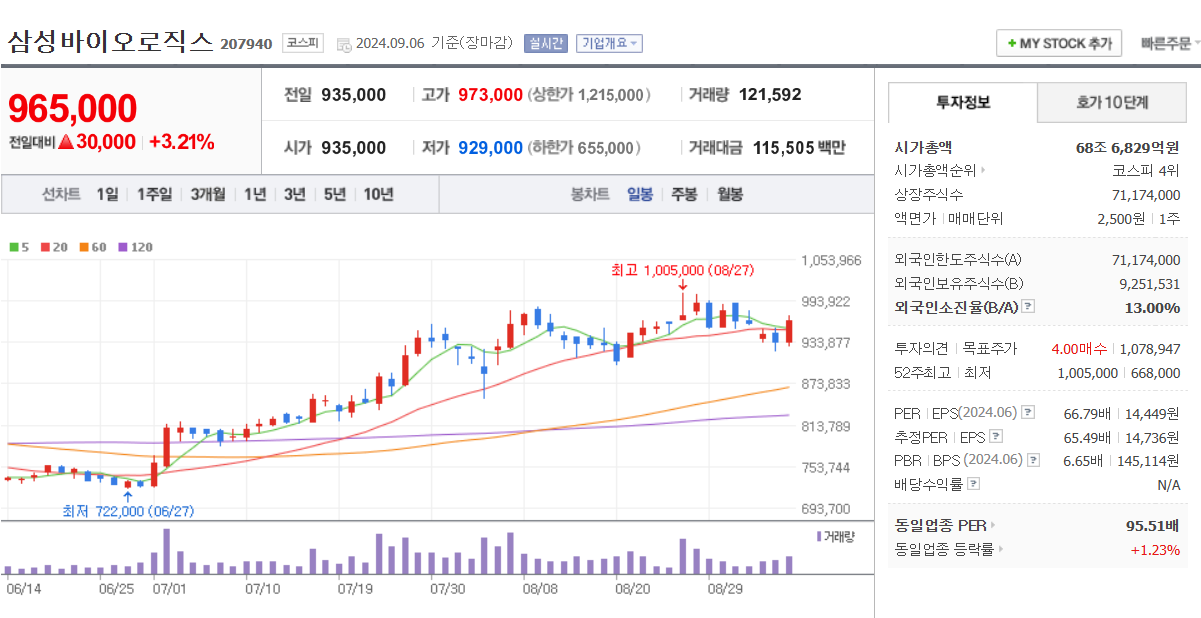Click the 최고 1,005,000 (08/27) chart marker

683,270
